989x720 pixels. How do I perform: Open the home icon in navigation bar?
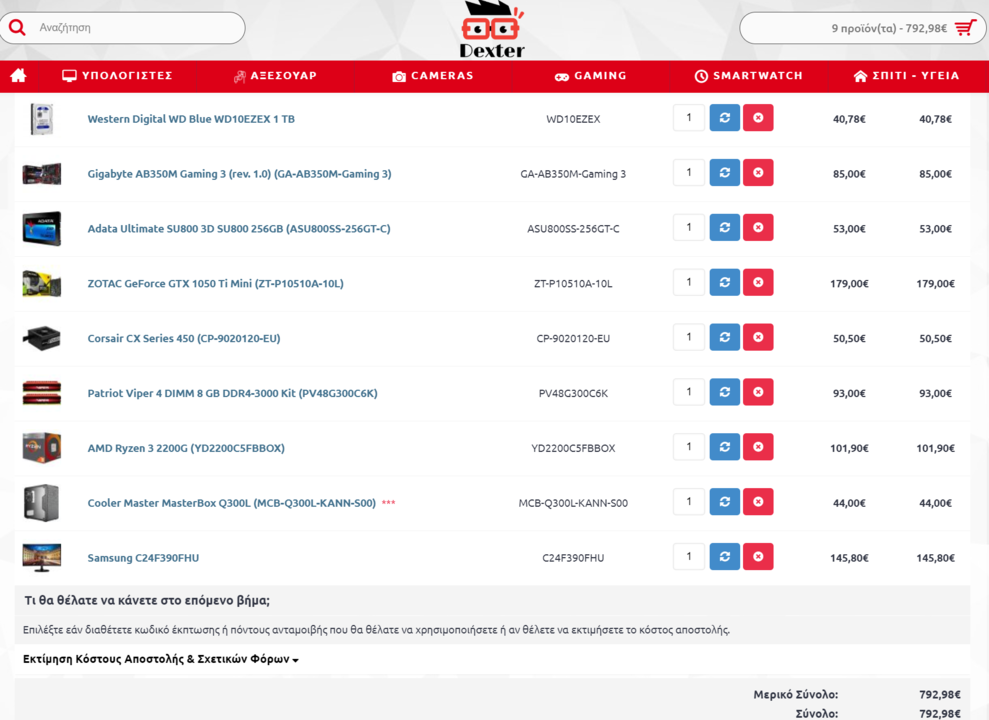(18, 76)
